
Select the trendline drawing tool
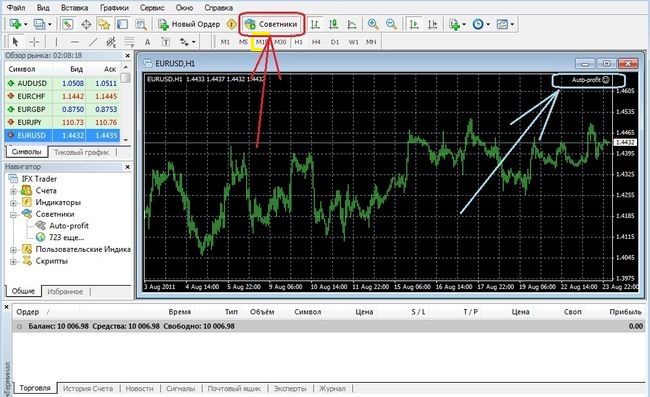pos(93,42)
